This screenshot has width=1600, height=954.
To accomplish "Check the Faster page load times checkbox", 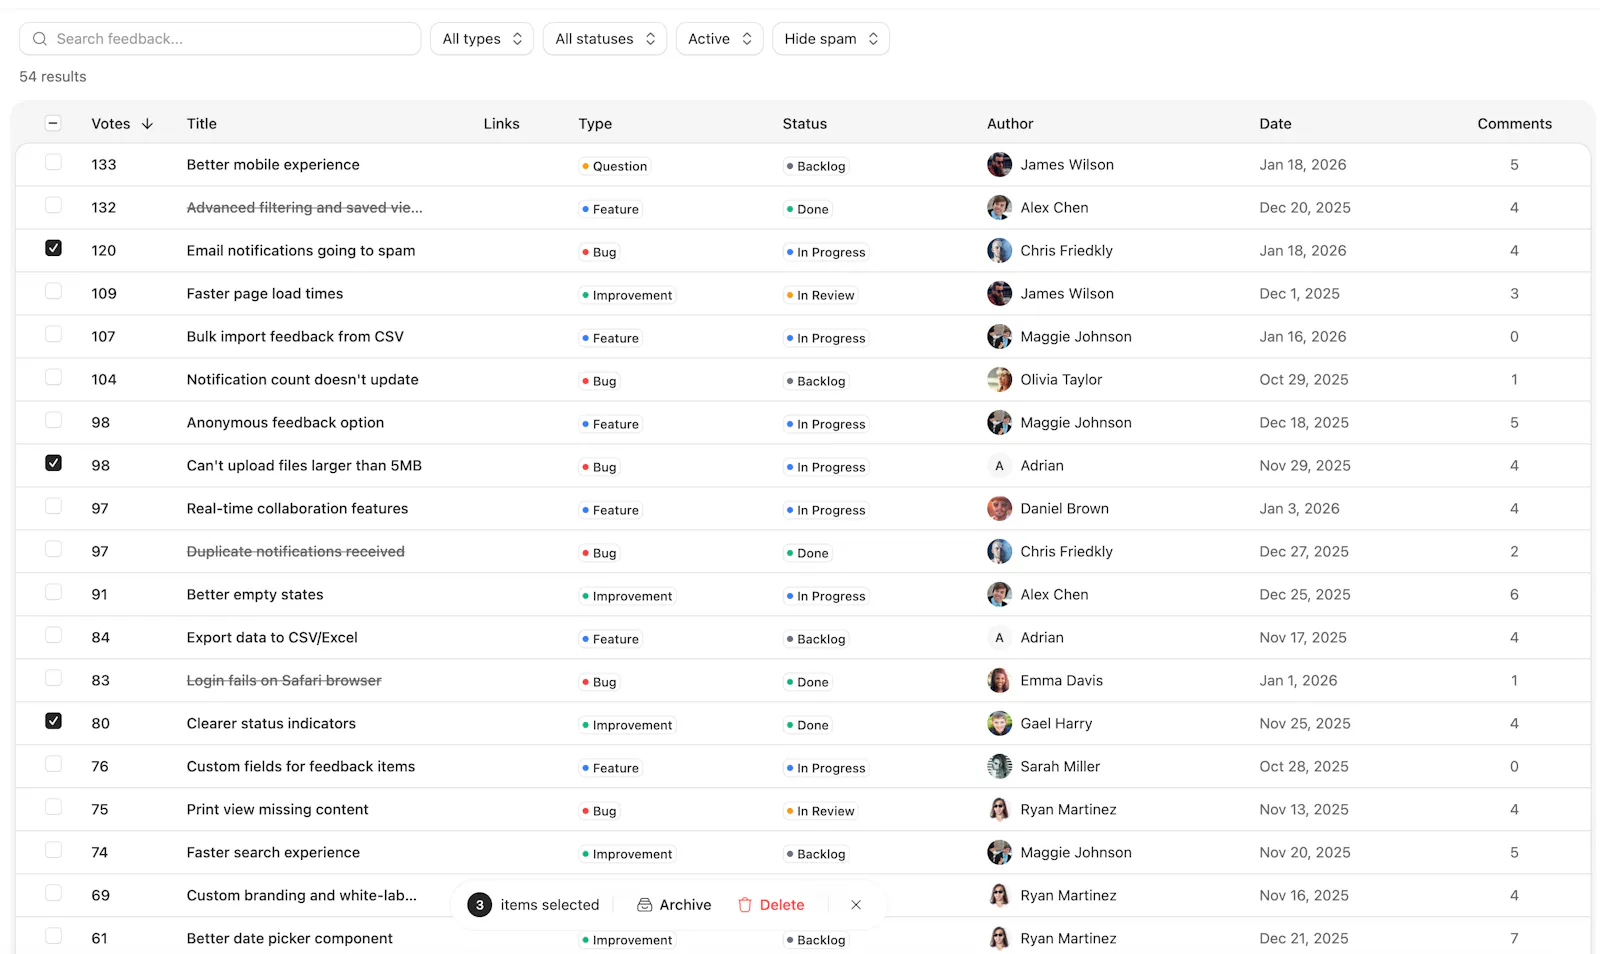I will pos(53,291).
